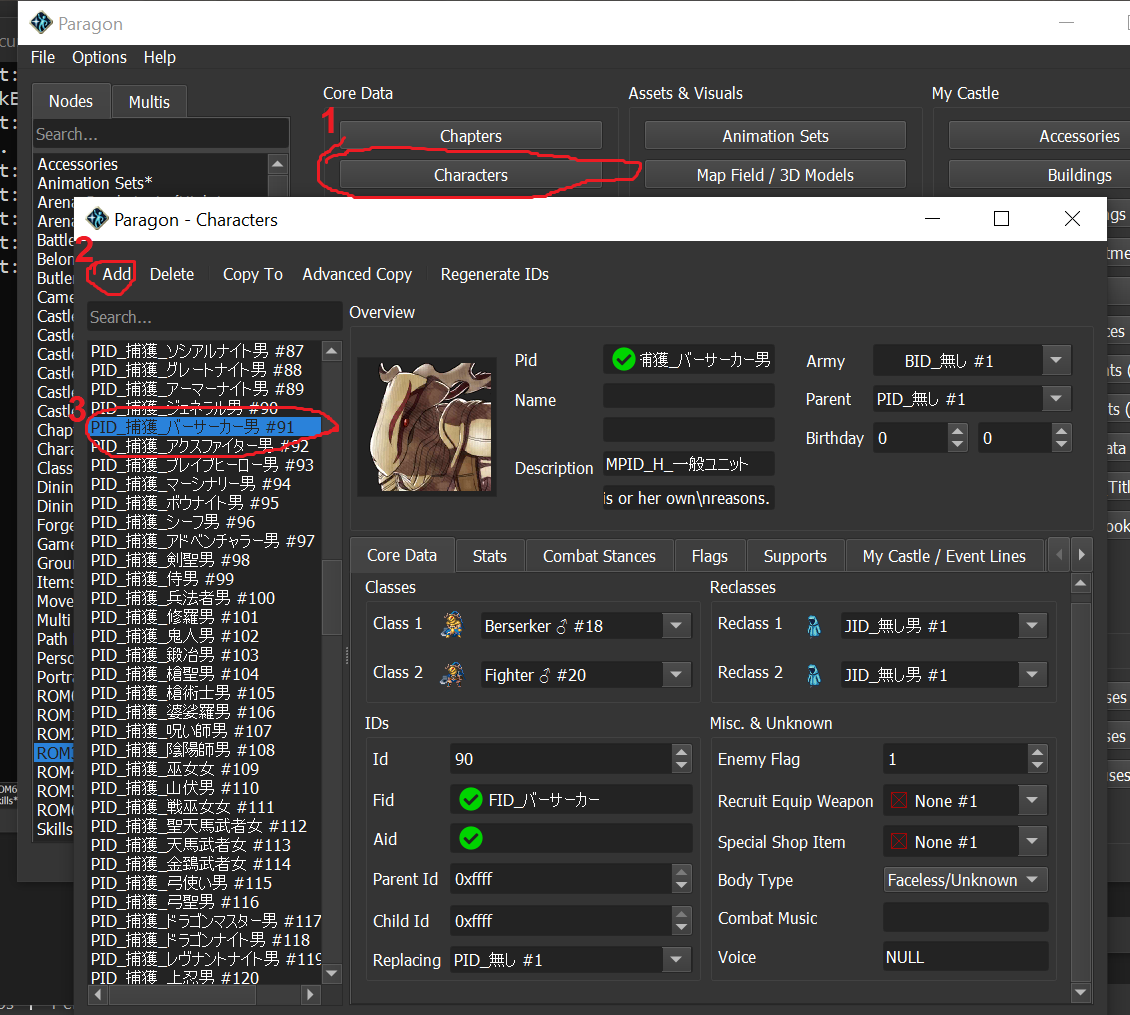The width and height of the screenshot is (1130, 1015).
Task: Click the Parent Id stepper arrows
Action: pyautogui.click(x=681, y=879)
